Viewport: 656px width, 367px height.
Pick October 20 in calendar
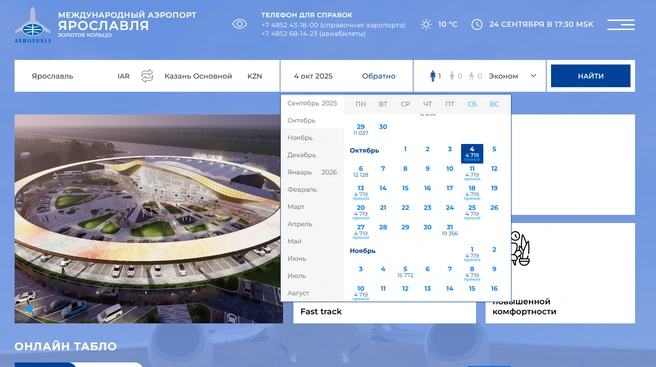(361, 211)
